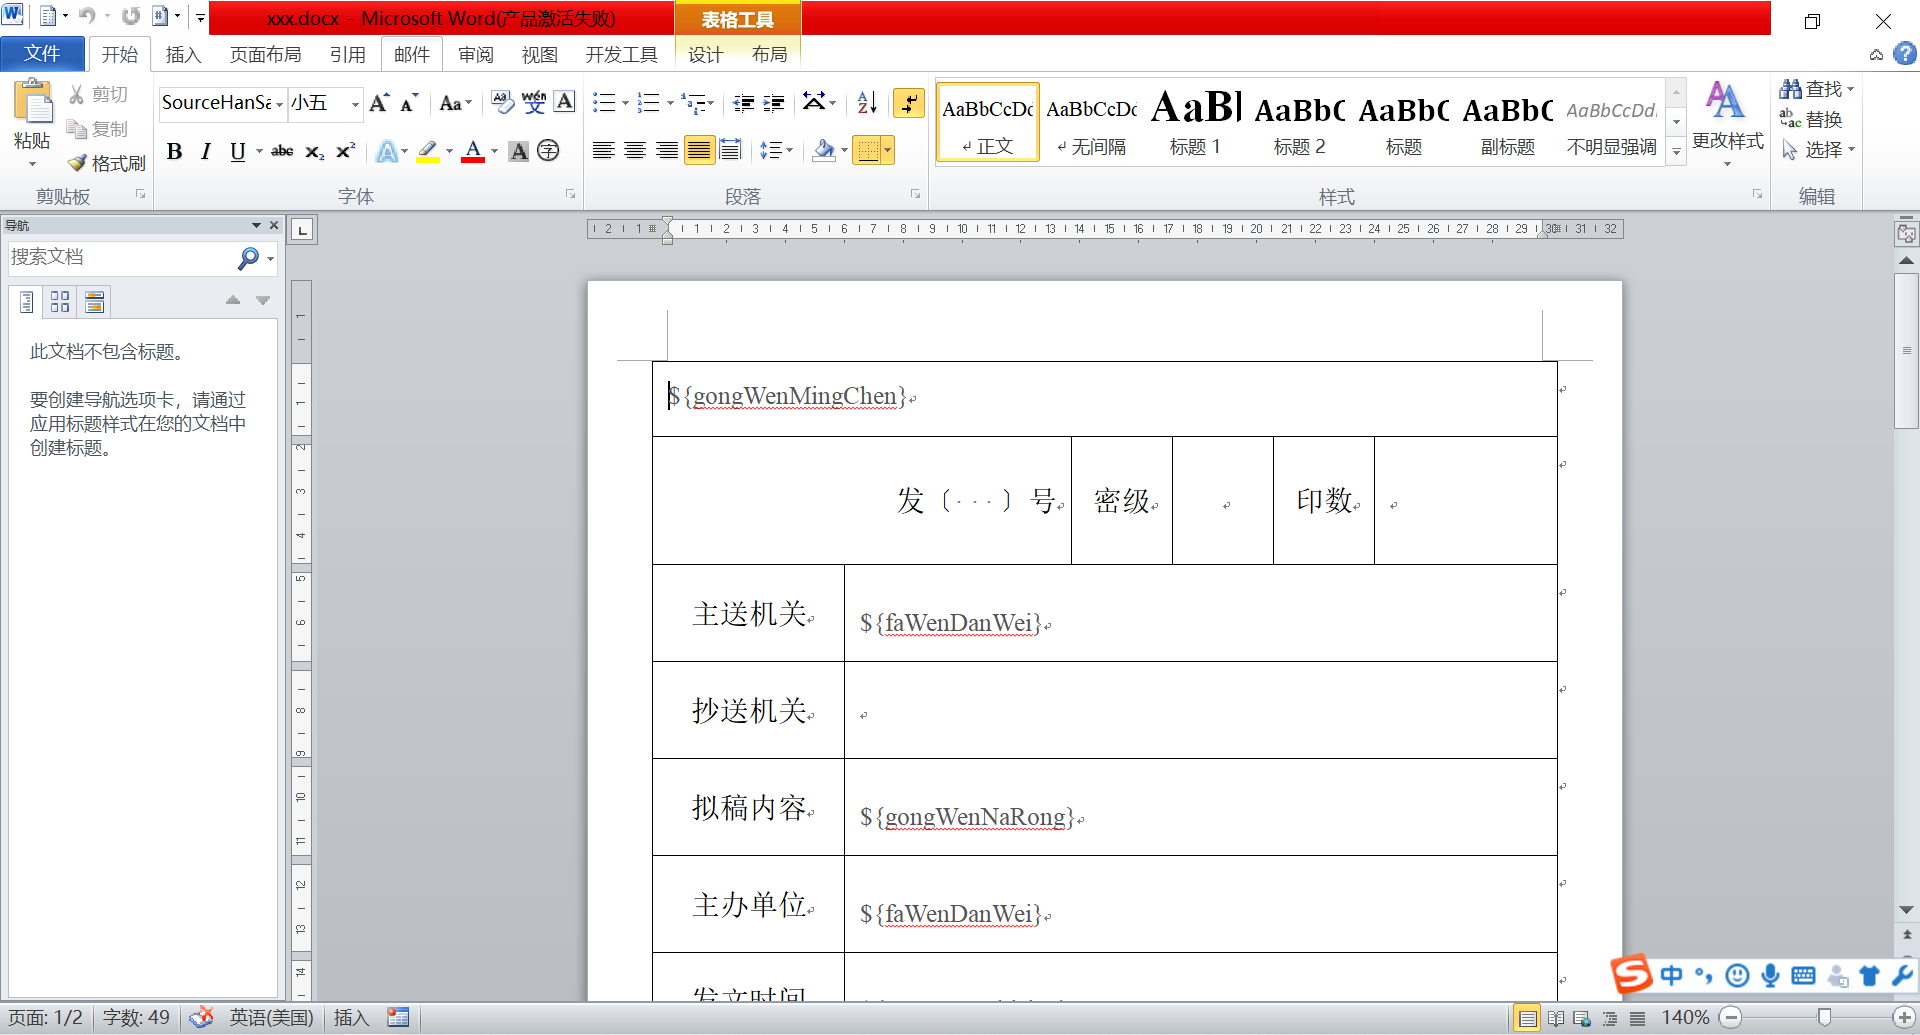Show page thumbnails in navigation pane
This screenshot has height=1035, width=1920.
coord(60,301)
